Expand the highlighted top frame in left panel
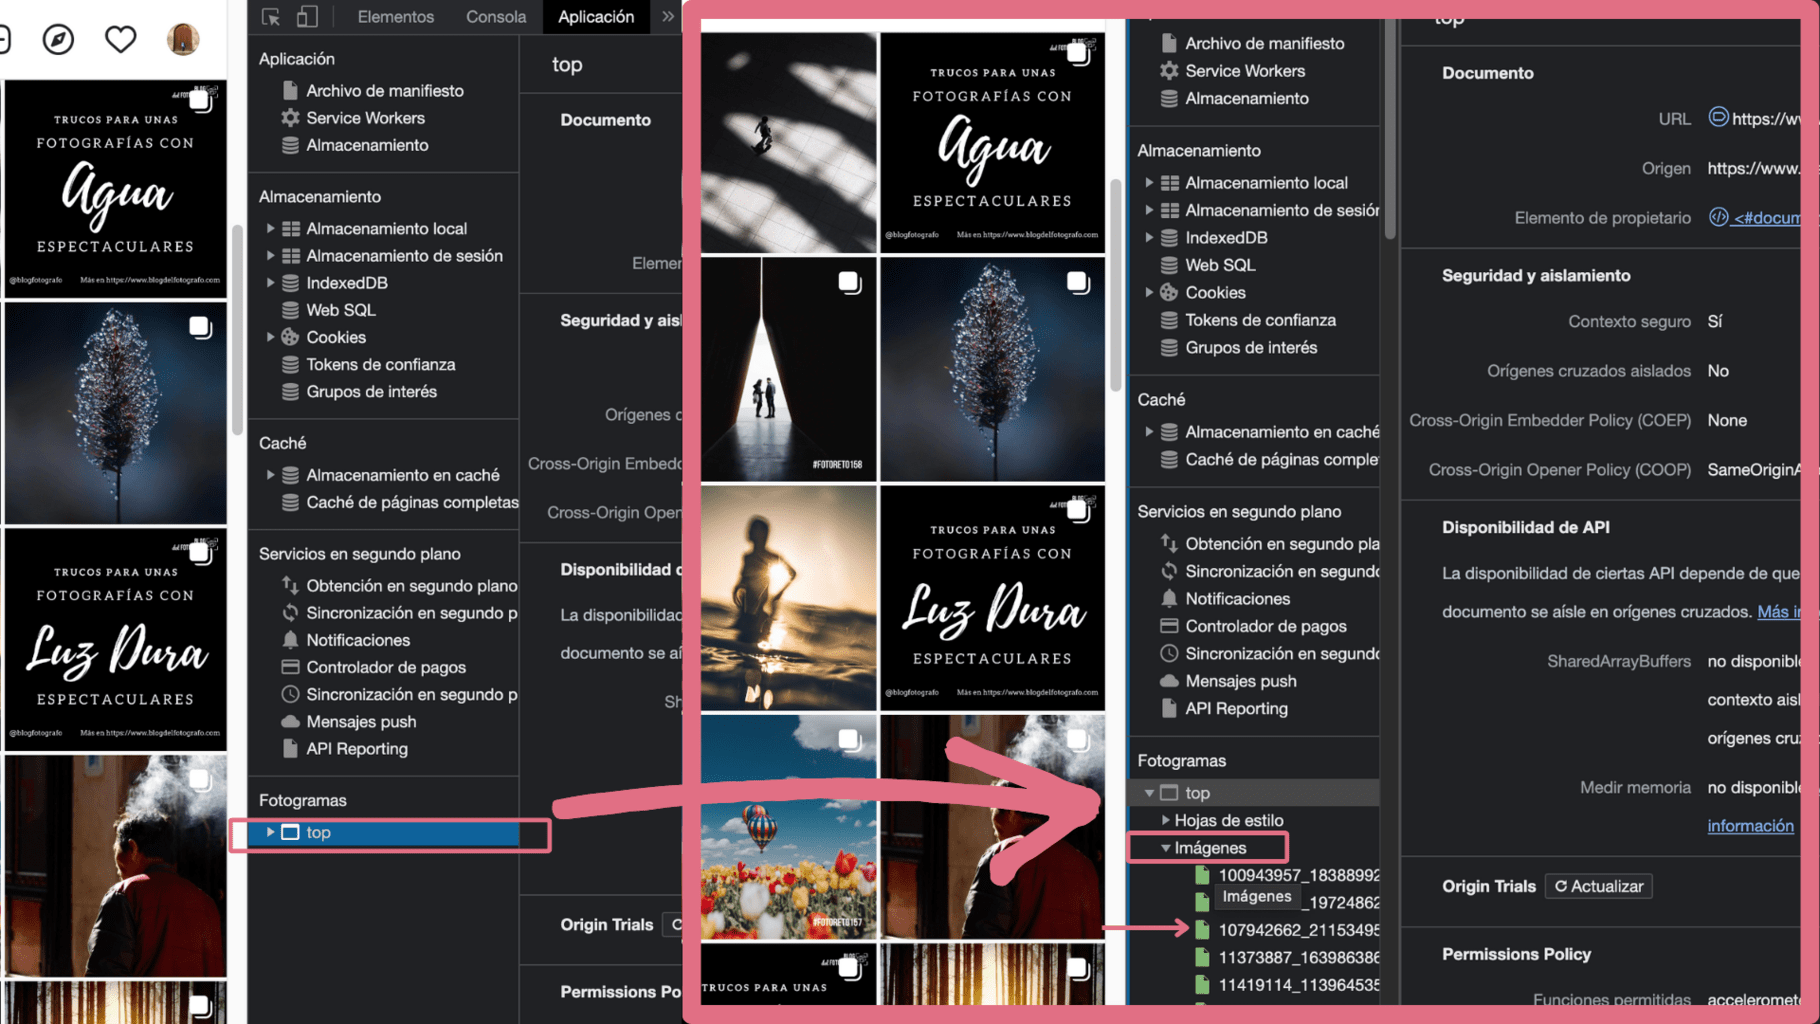 point(271,832)
